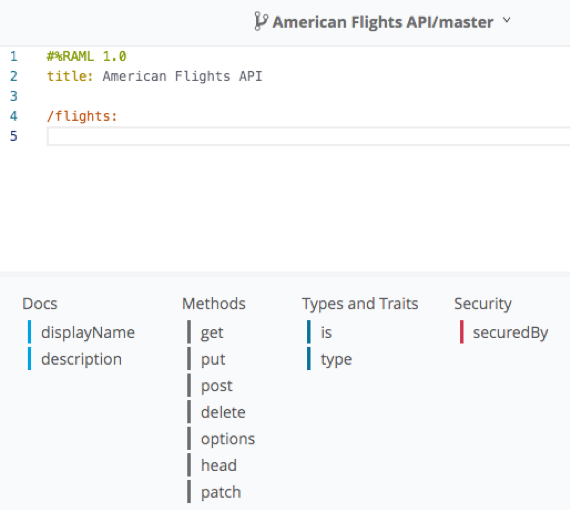Click the git branch icon beside the project name
Image resolution: width=570 pixels, height=510 pixels.
click(x=261, y=21)
